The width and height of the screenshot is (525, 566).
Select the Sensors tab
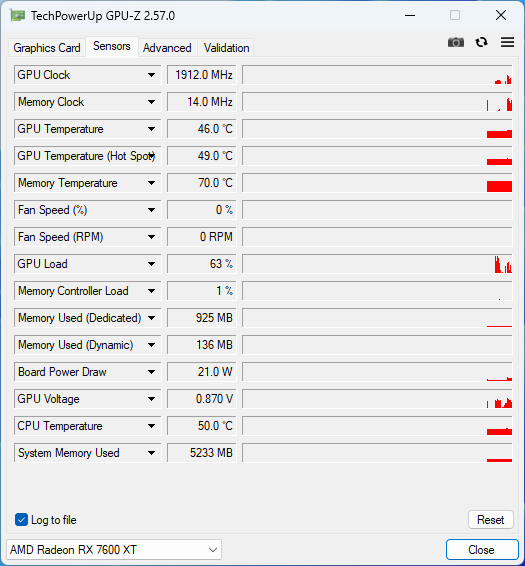tap(112, 47)
